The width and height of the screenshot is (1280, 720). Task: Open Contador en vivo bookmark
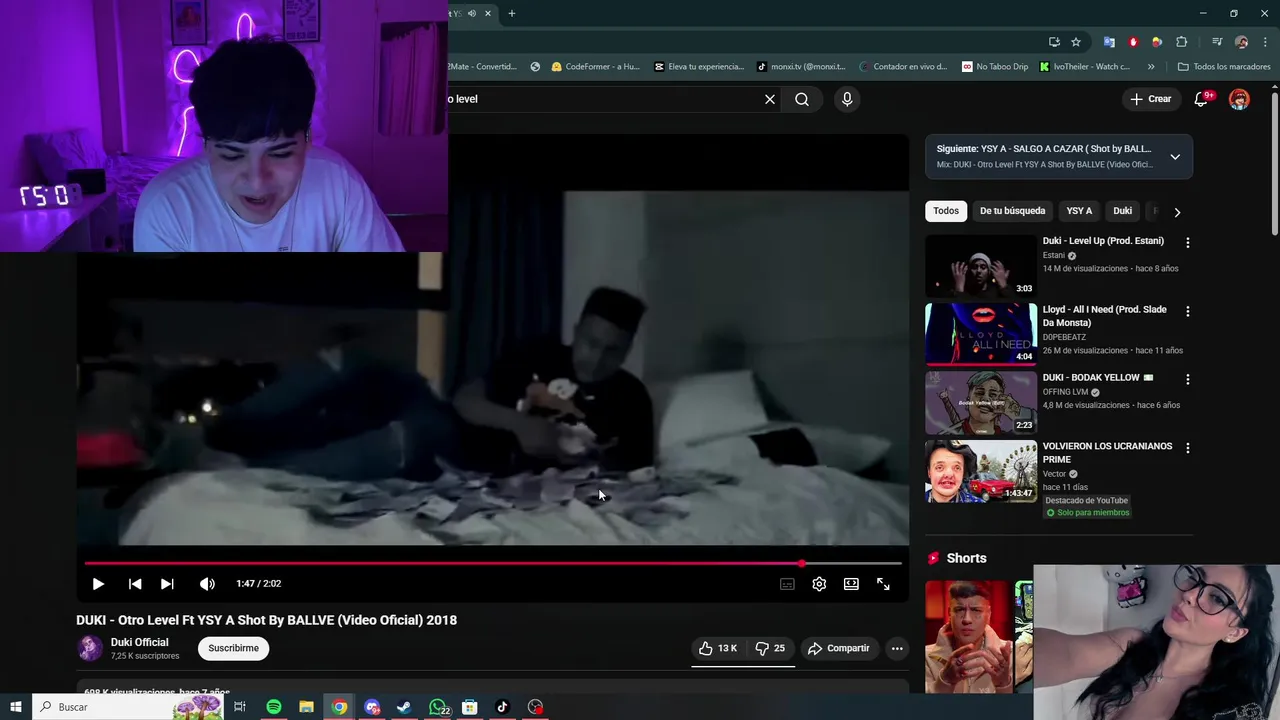903,67
